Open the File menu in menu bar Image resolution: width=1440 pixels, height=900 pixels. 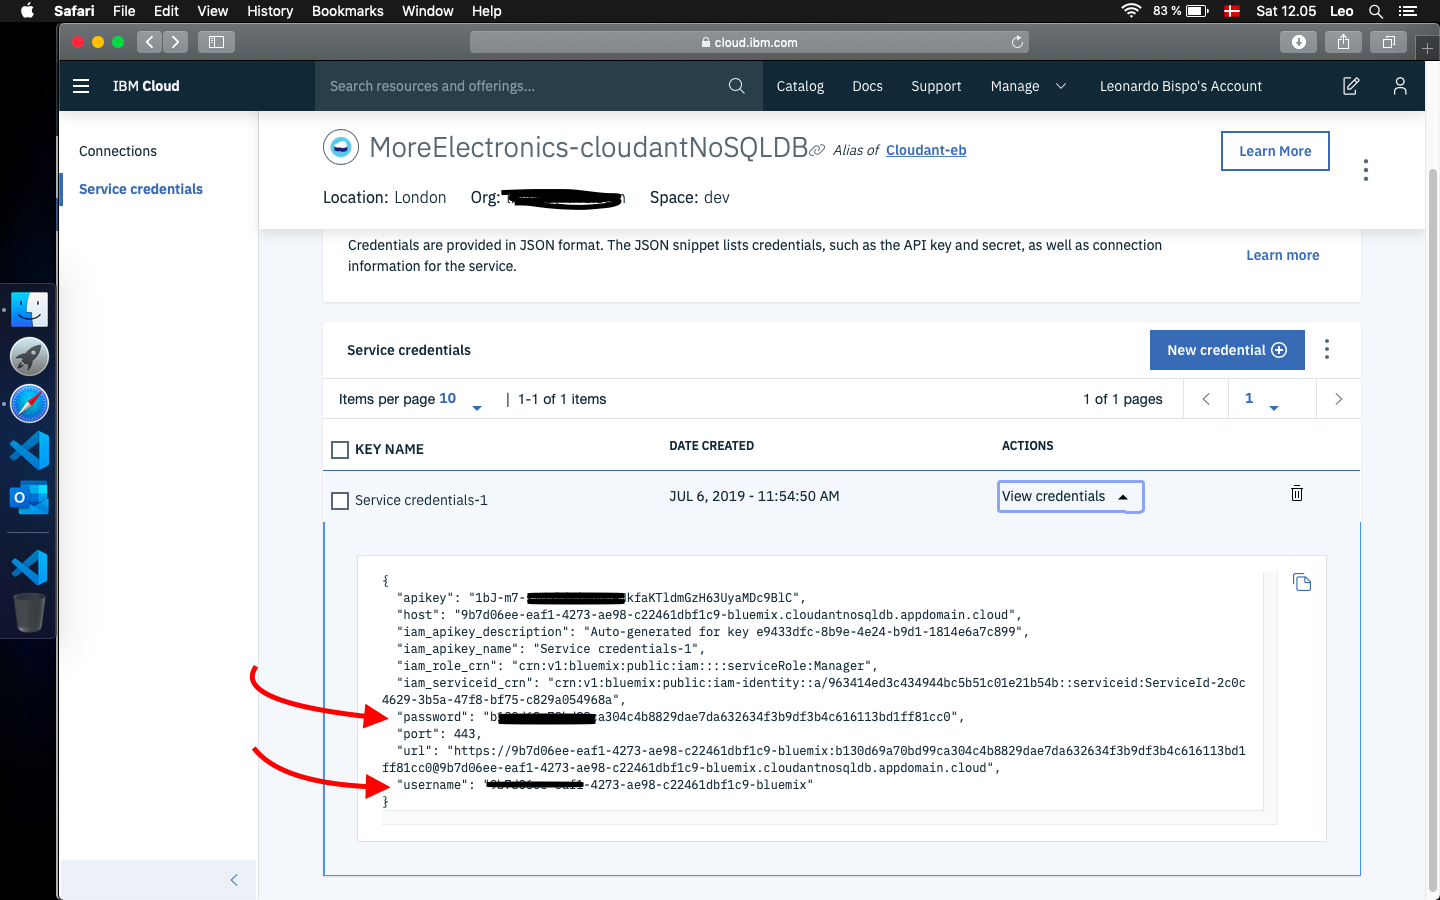coord(124,11)
